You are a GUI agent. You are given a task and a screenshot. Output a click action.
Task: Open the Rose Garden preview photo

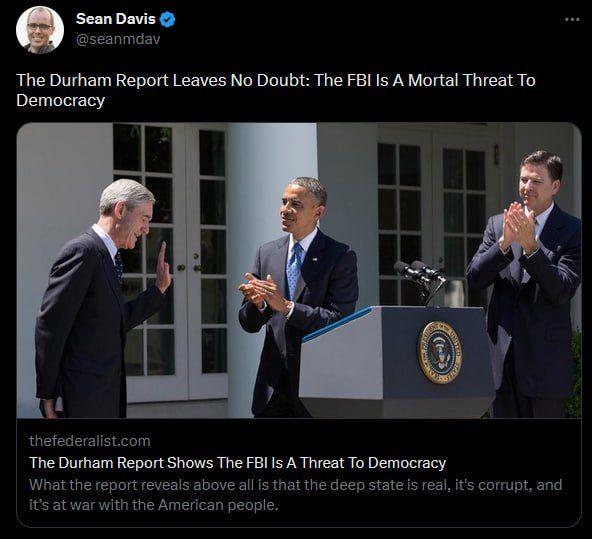pos(299,270)
